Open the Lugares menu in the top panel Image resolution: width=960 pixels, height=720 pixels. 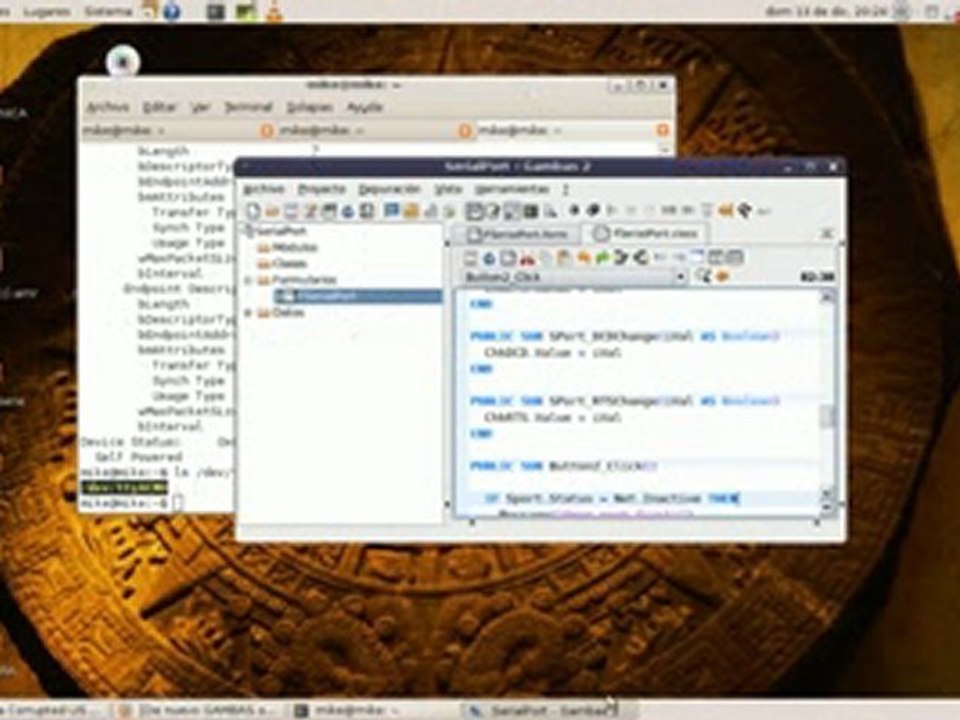(45, 11)
